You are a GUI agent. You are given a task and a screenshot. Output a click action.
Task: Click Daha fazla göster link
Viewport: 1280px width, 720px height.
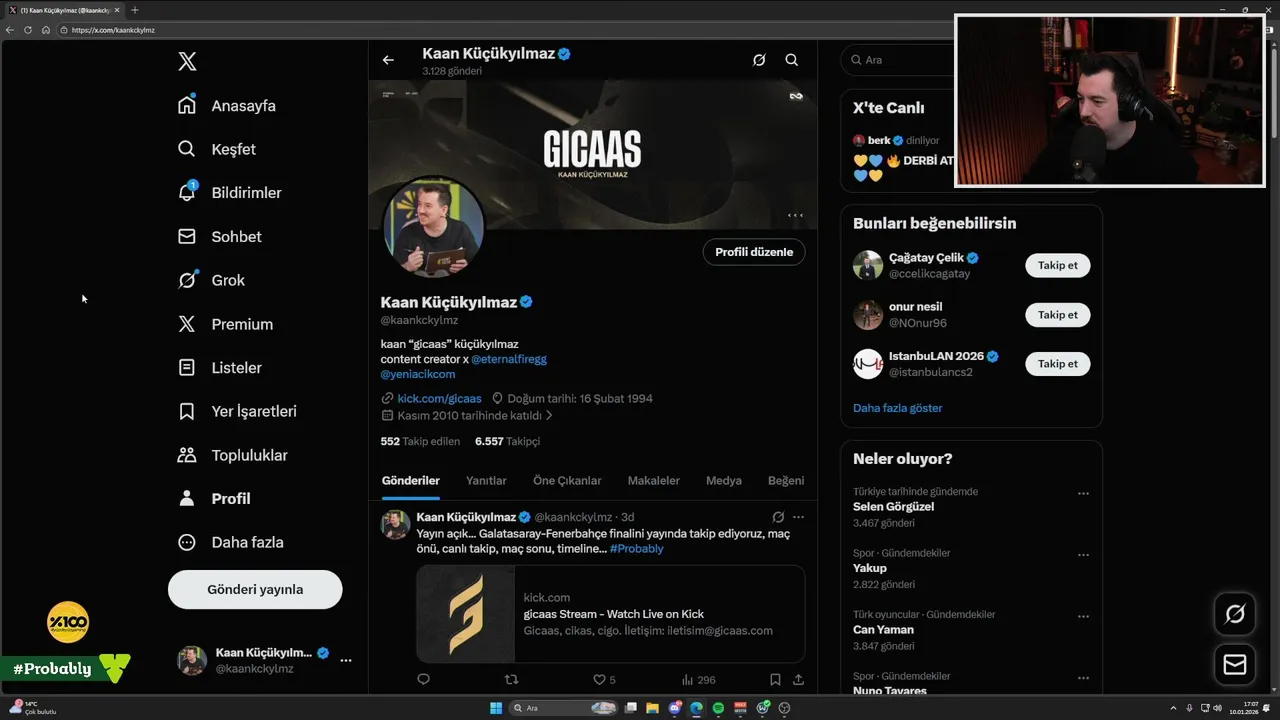(897, 408)
